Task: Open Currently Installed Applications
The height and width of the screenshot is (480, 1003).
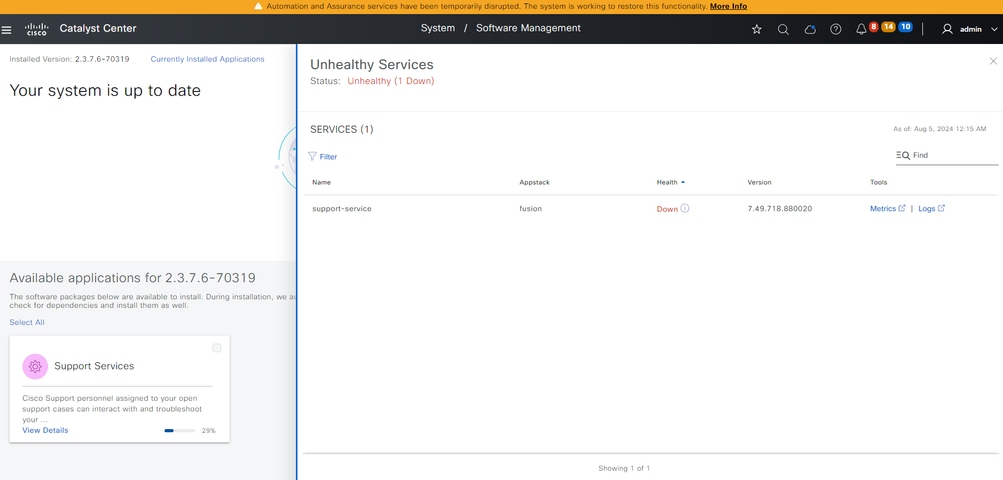Action: click(207, 59)
